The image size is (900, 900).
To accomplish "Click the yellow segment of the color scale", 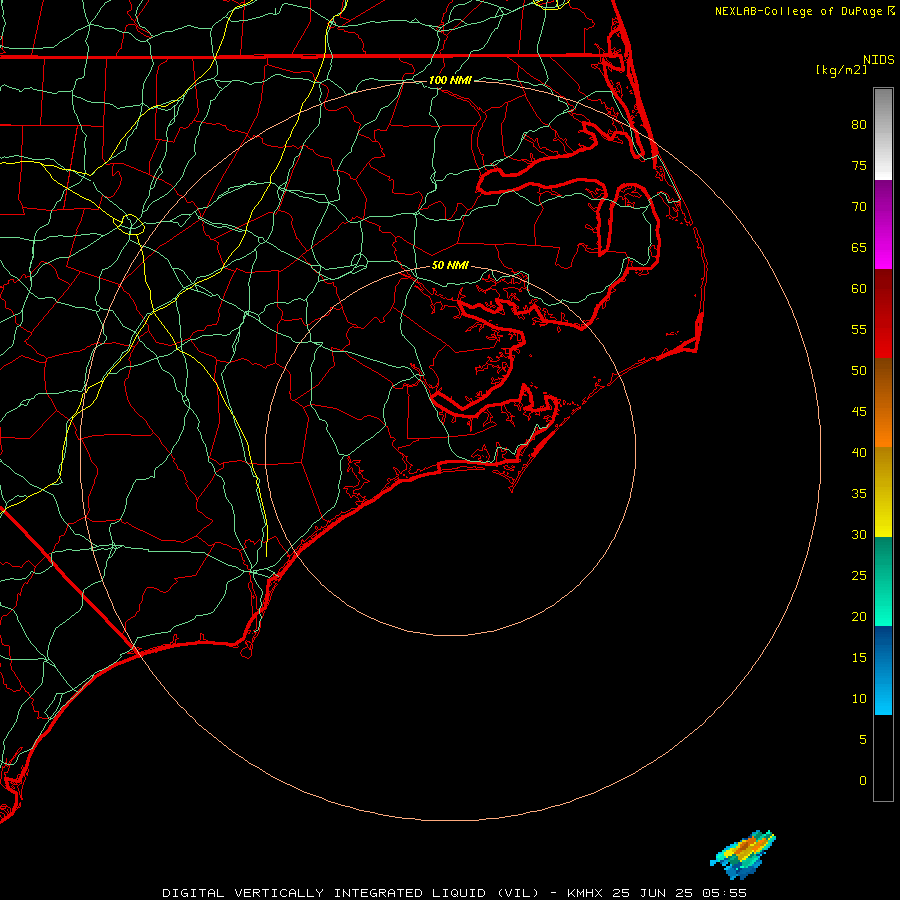I will click(x=883, y=492).
